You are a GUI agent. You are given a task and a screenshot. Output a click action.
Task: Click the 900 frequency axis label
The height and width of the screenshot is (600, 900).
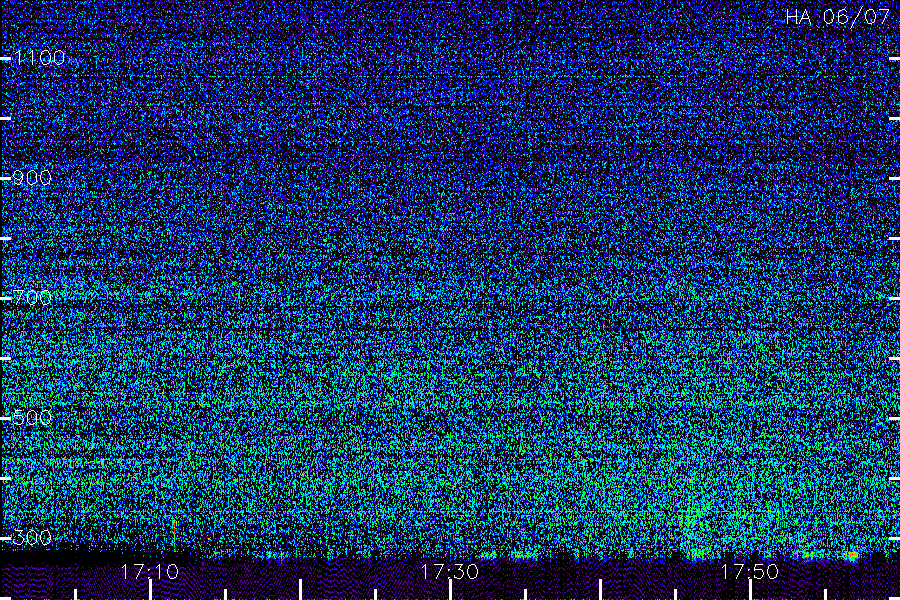coord(32,178)
